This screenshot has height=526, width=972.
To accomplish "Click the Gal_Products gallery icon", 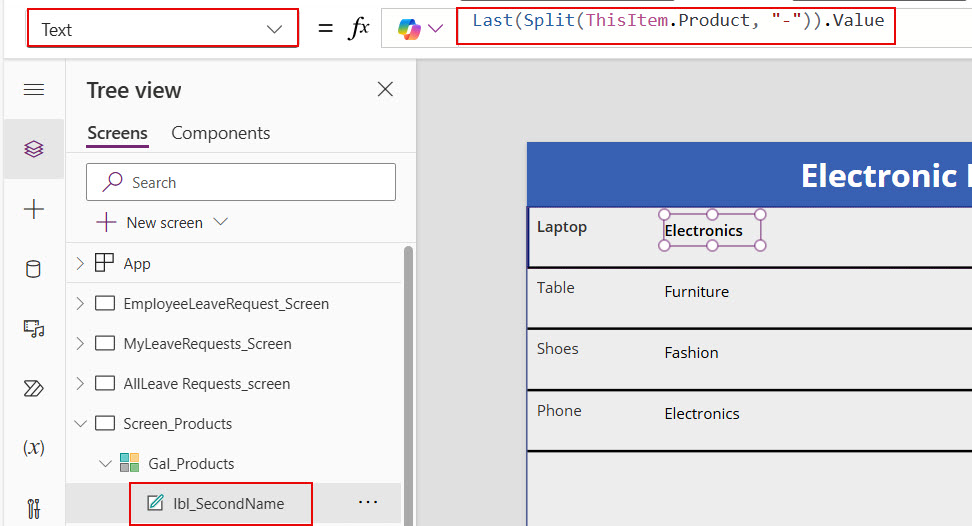I will pos(130,463).
